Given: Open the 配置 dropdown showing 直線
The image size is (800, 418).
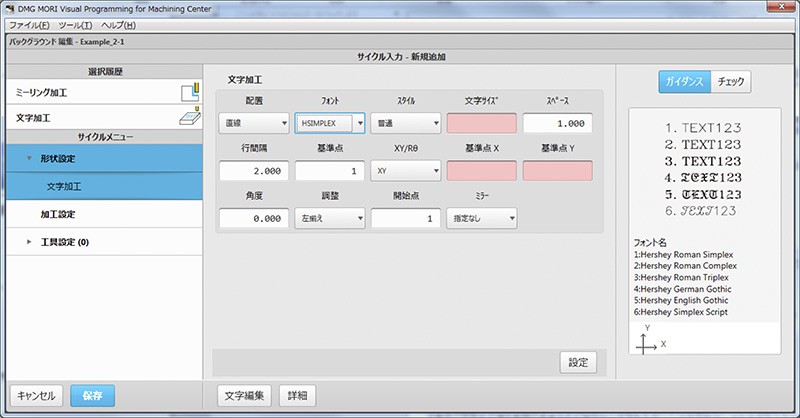Looking at the screenshot, I should pyautogui.click(x=253, y=123).
